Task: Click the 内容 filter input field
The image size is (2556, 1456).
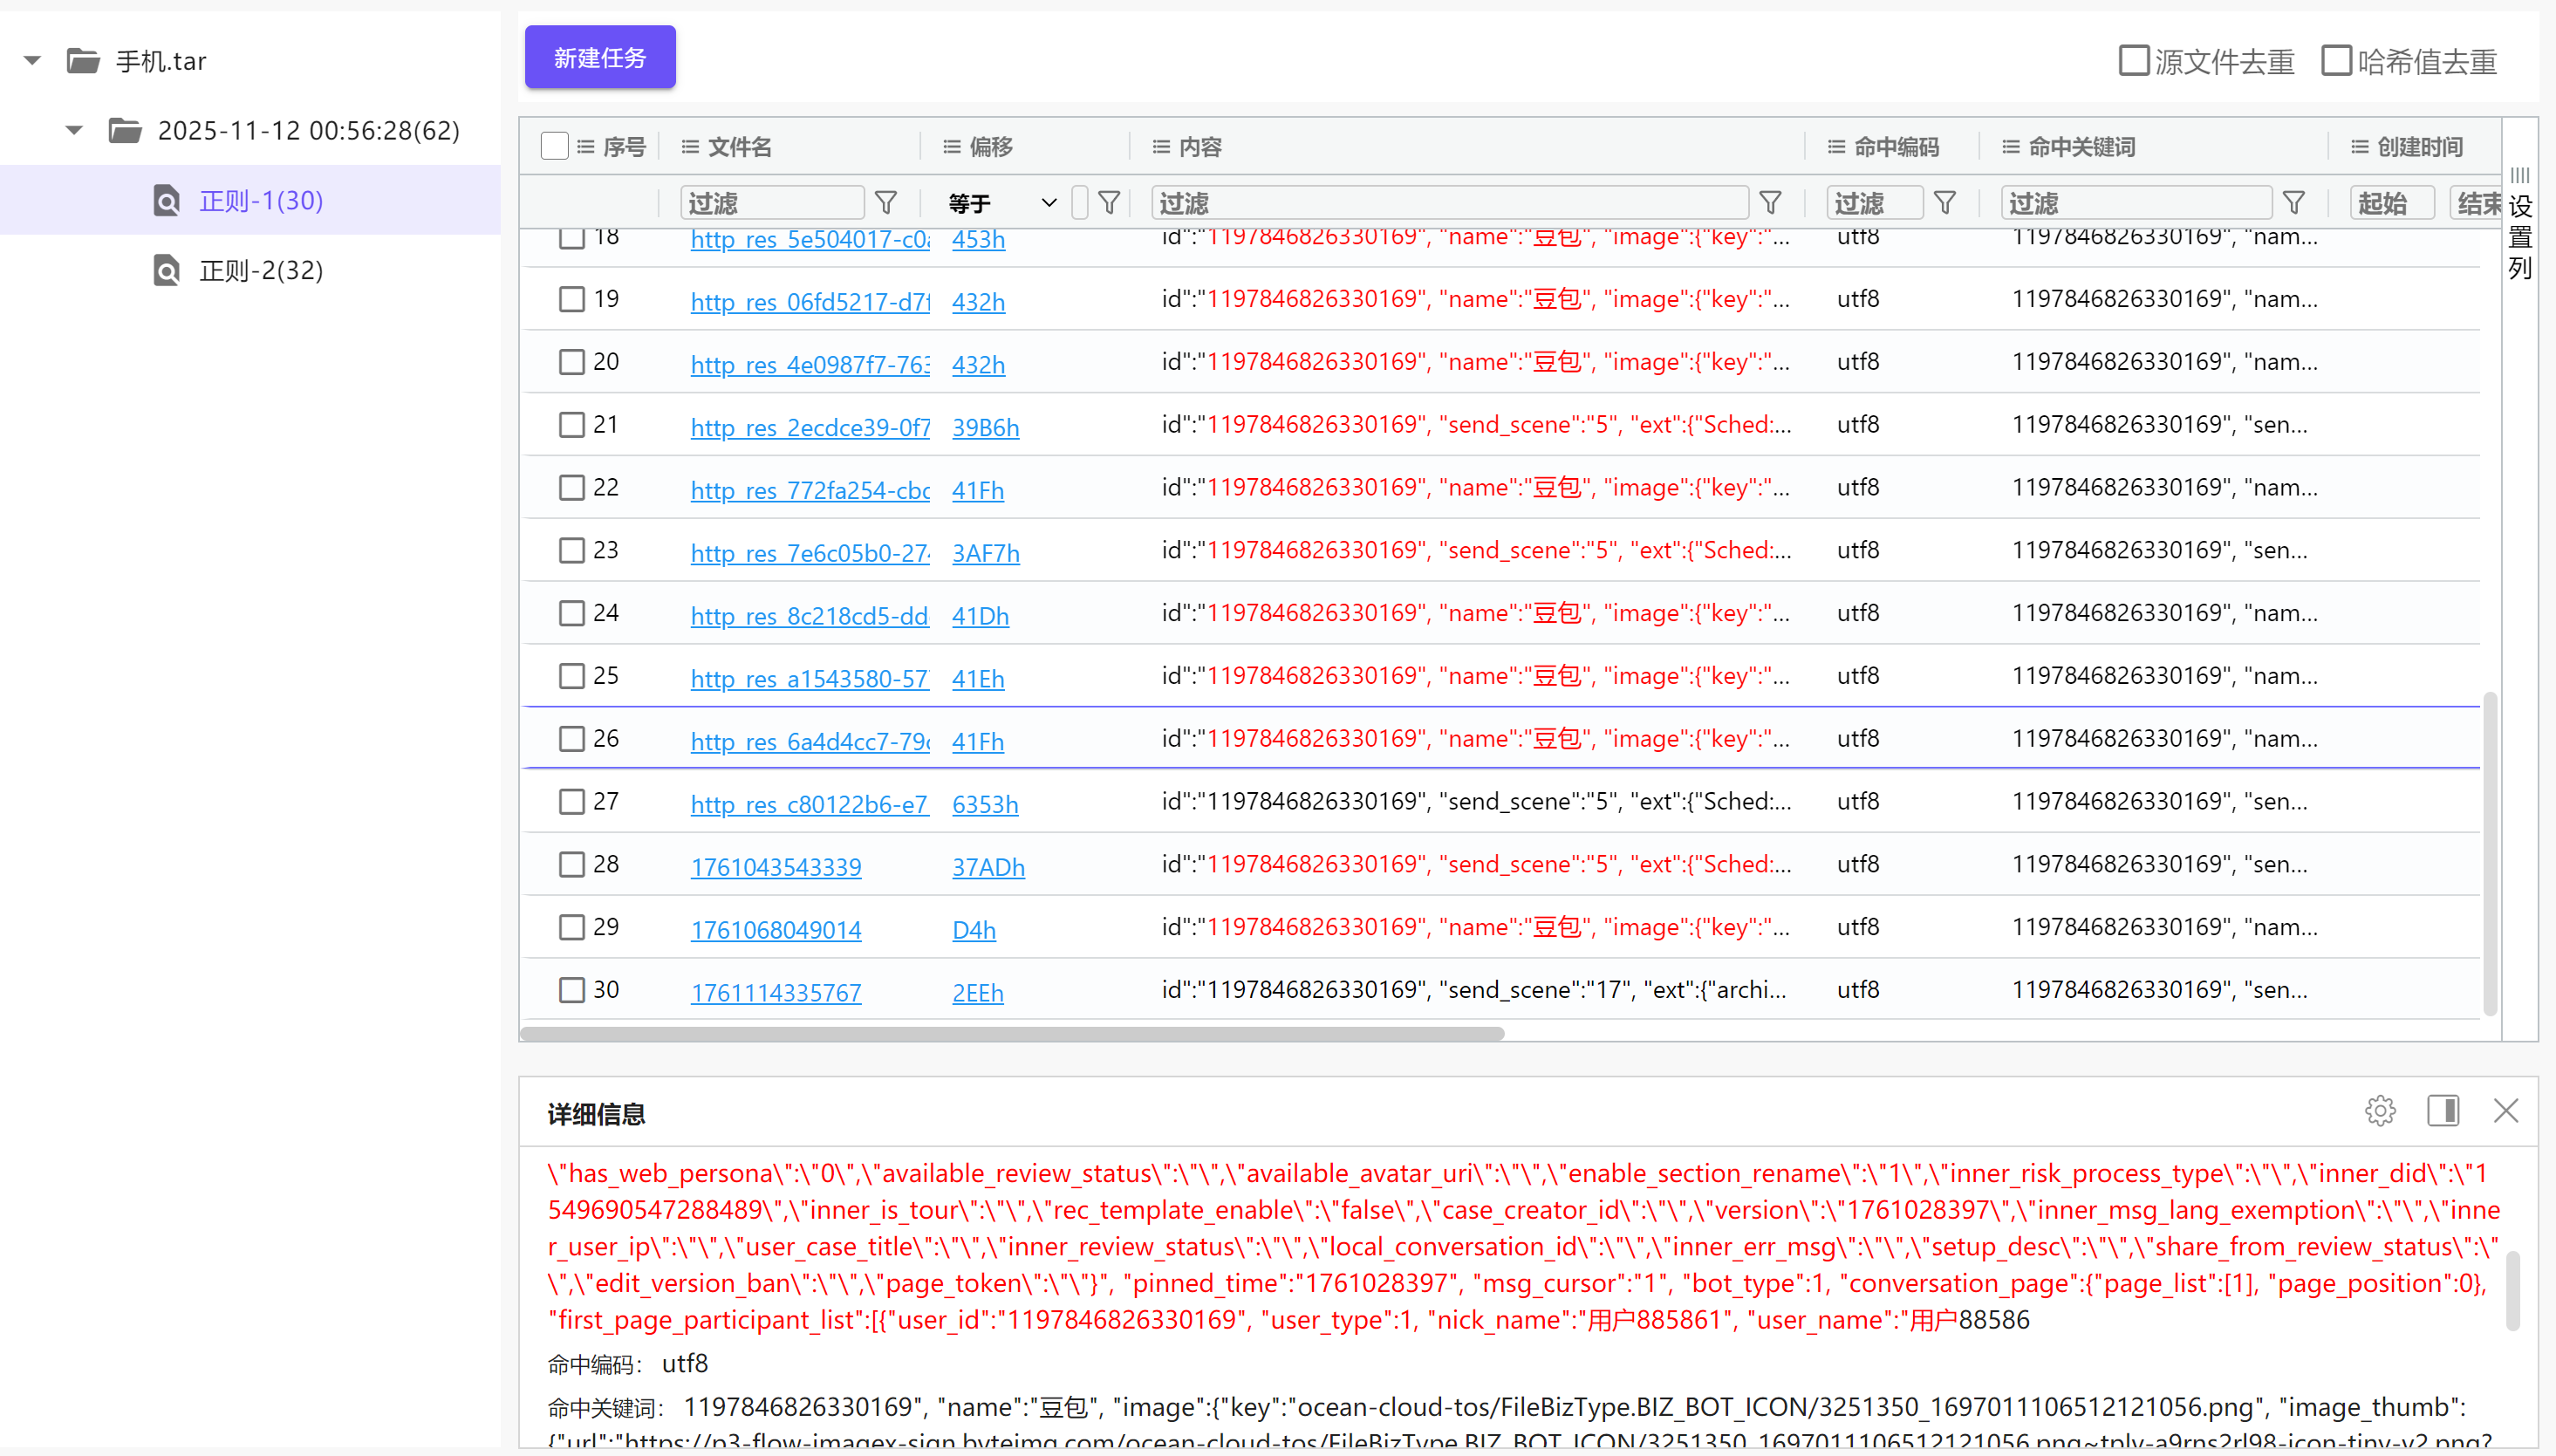Action: 1449,203
